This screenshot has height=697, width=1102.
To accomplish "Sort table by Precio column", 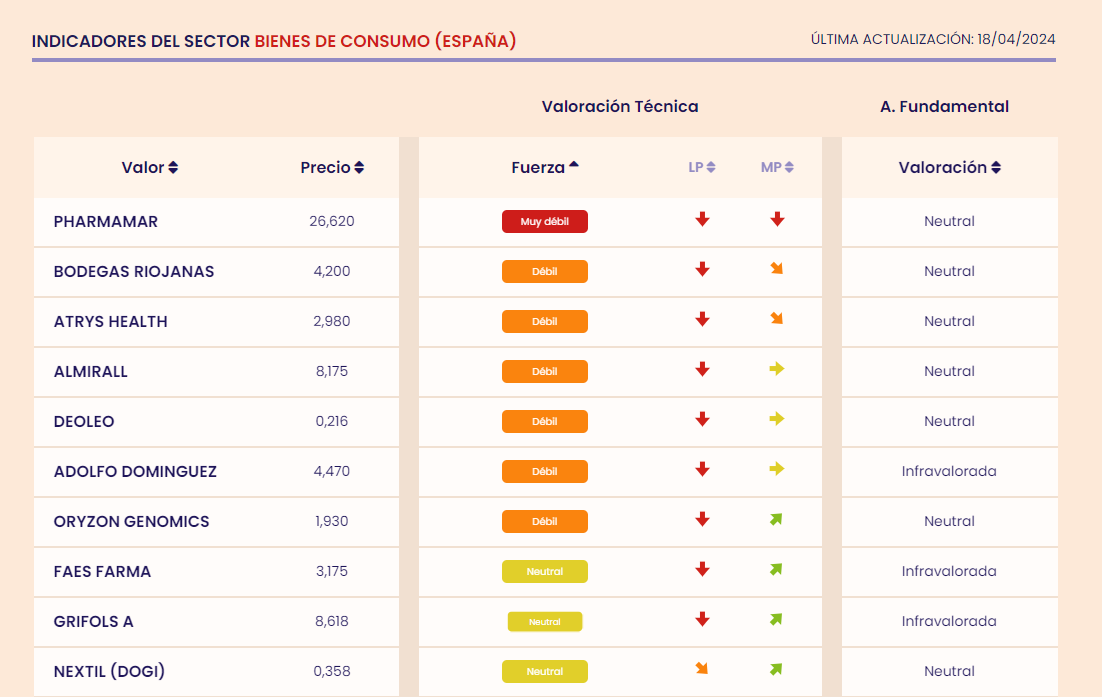I will point(332,168).
